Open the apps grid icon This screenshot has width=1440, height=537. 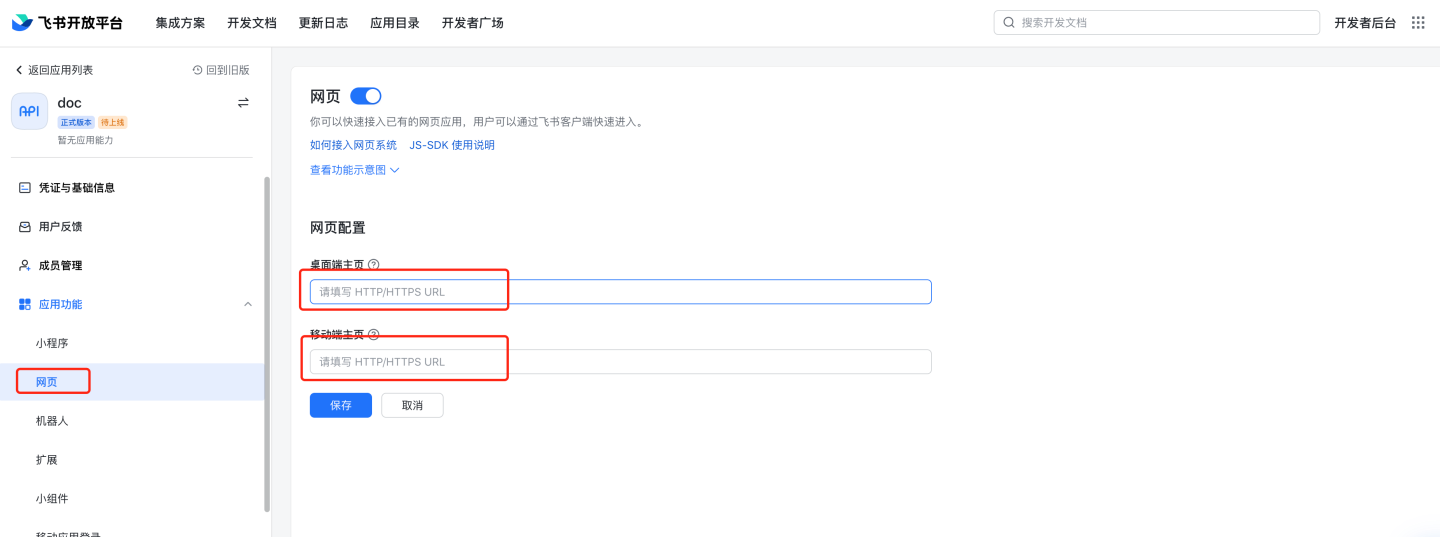pyautogui.click(x=1418, y=23)
